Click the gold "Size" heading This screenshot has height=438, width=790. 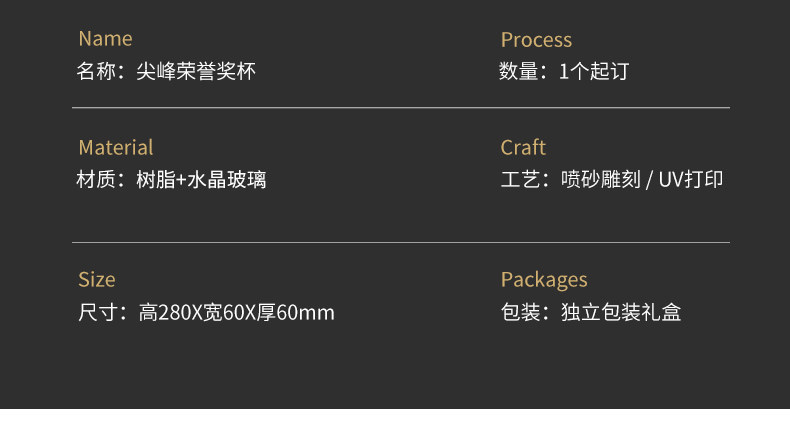(x=97, y=279)
